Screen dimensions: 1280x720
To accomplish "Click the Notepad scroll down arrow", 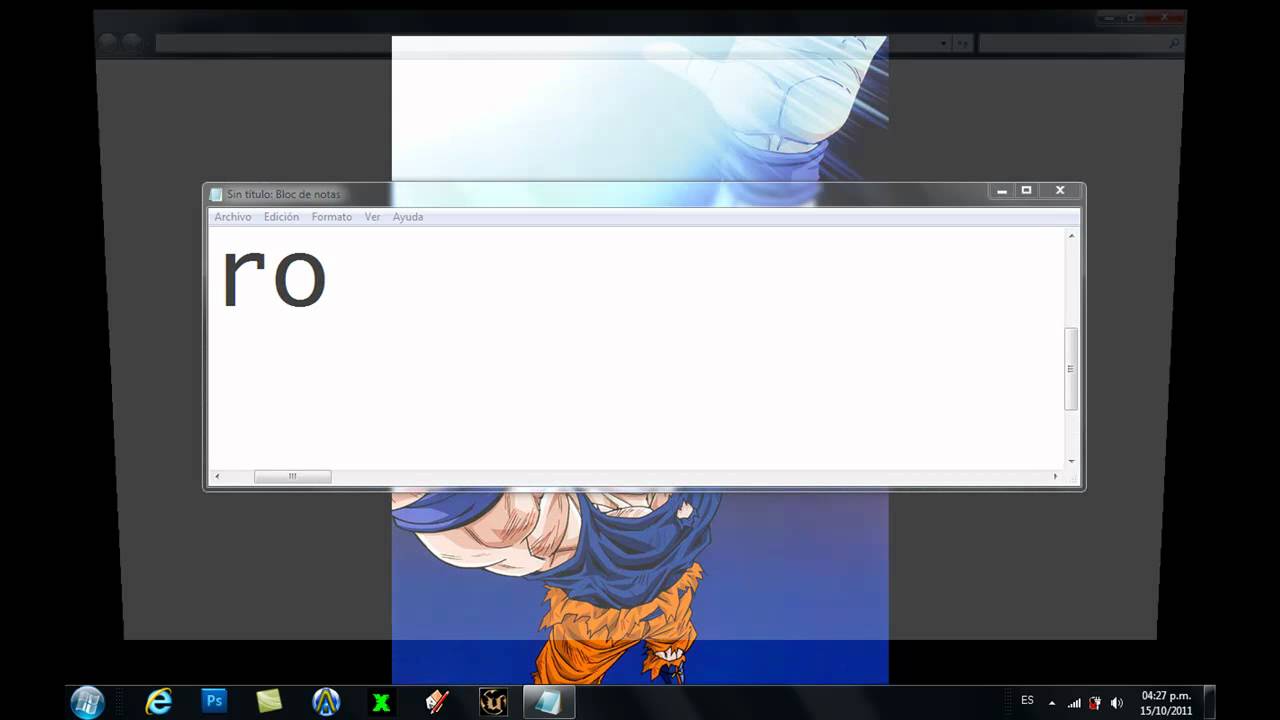I will coord(1071,461).
